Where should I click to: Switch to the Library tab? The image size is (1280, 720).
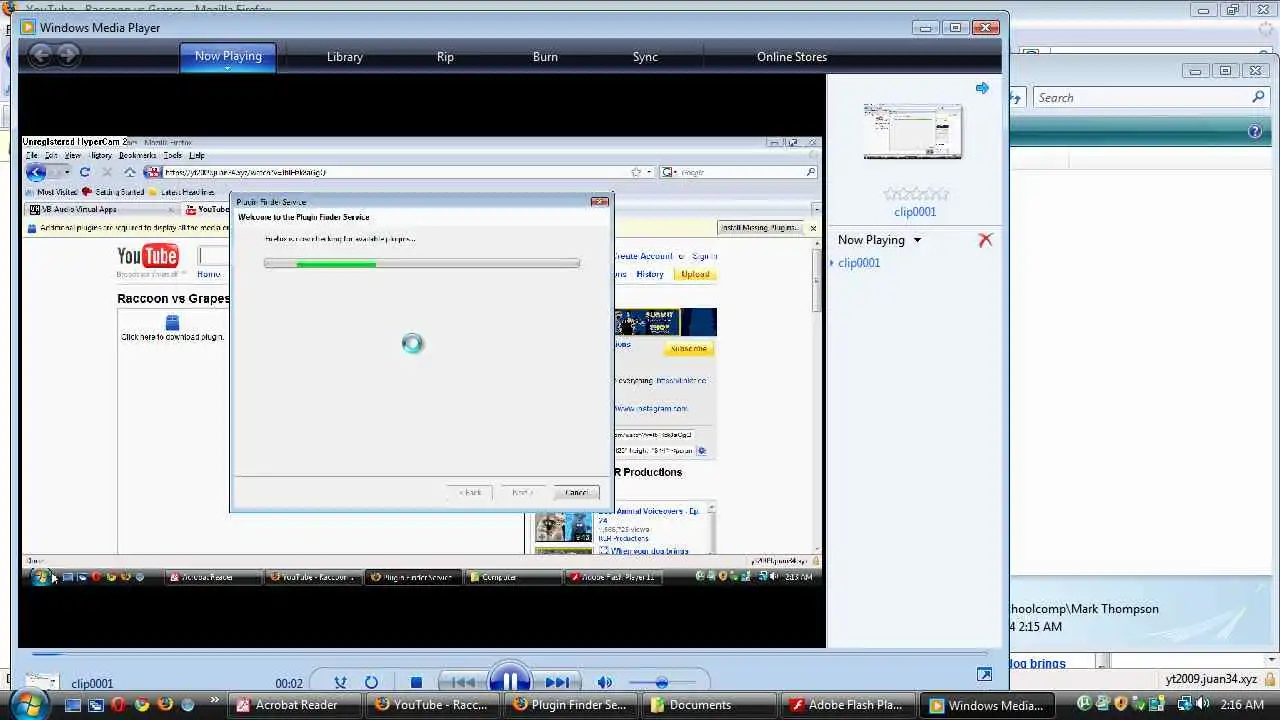pos(344,57)
